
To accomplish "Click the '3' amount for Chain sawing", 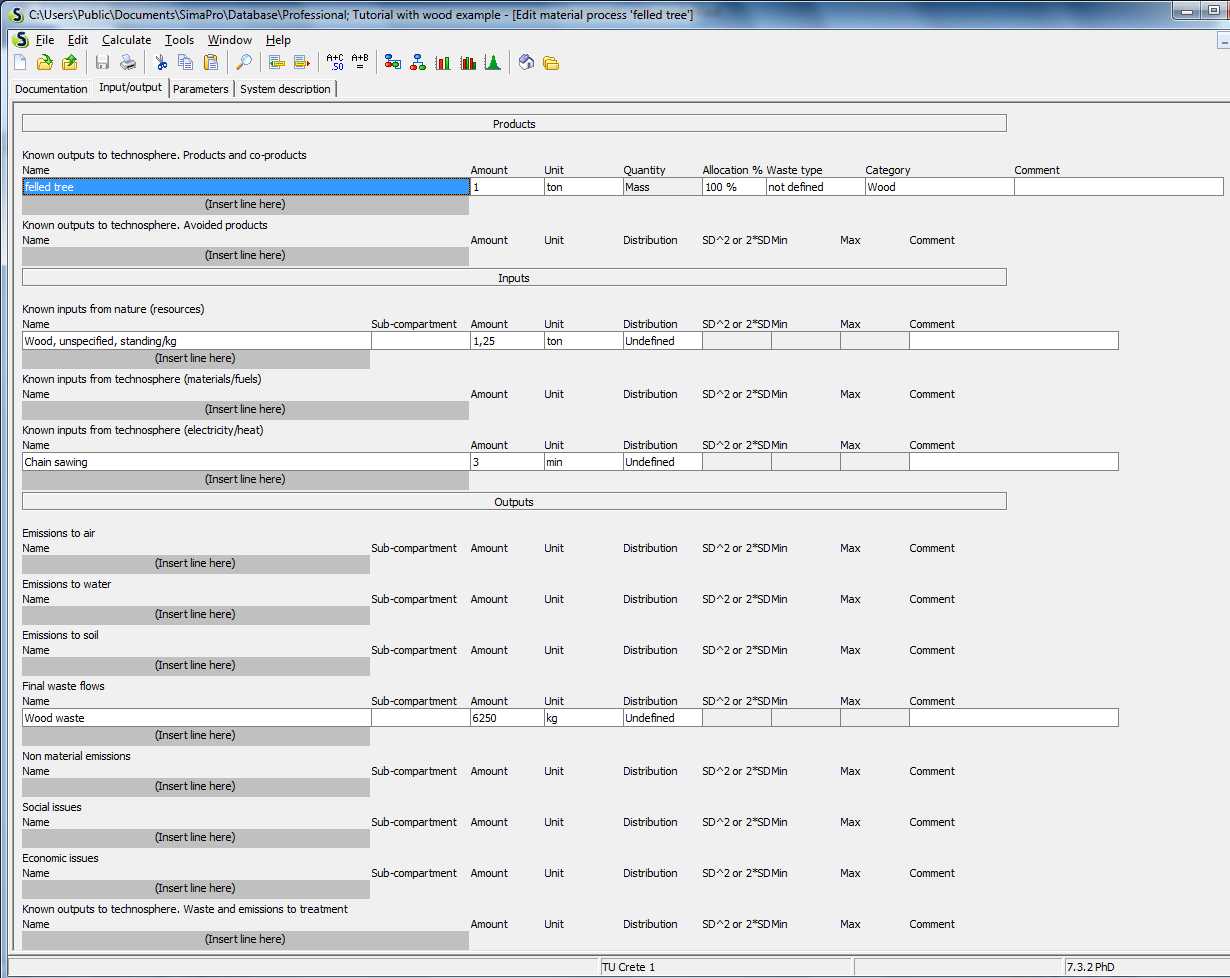I will tap(506, 462).
